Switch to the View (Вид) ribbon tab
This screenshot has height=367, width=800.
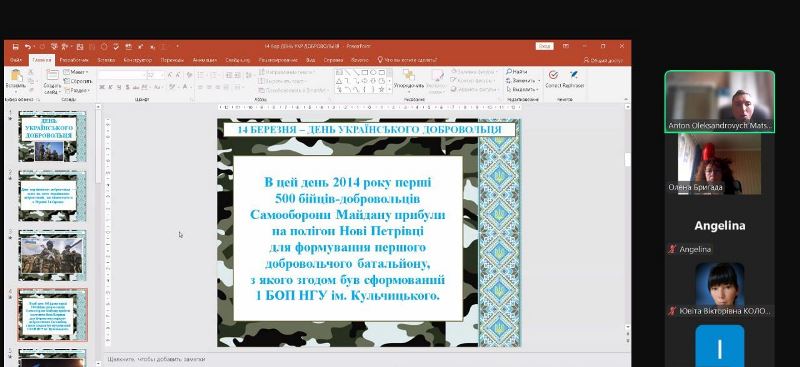click(310, 60)
